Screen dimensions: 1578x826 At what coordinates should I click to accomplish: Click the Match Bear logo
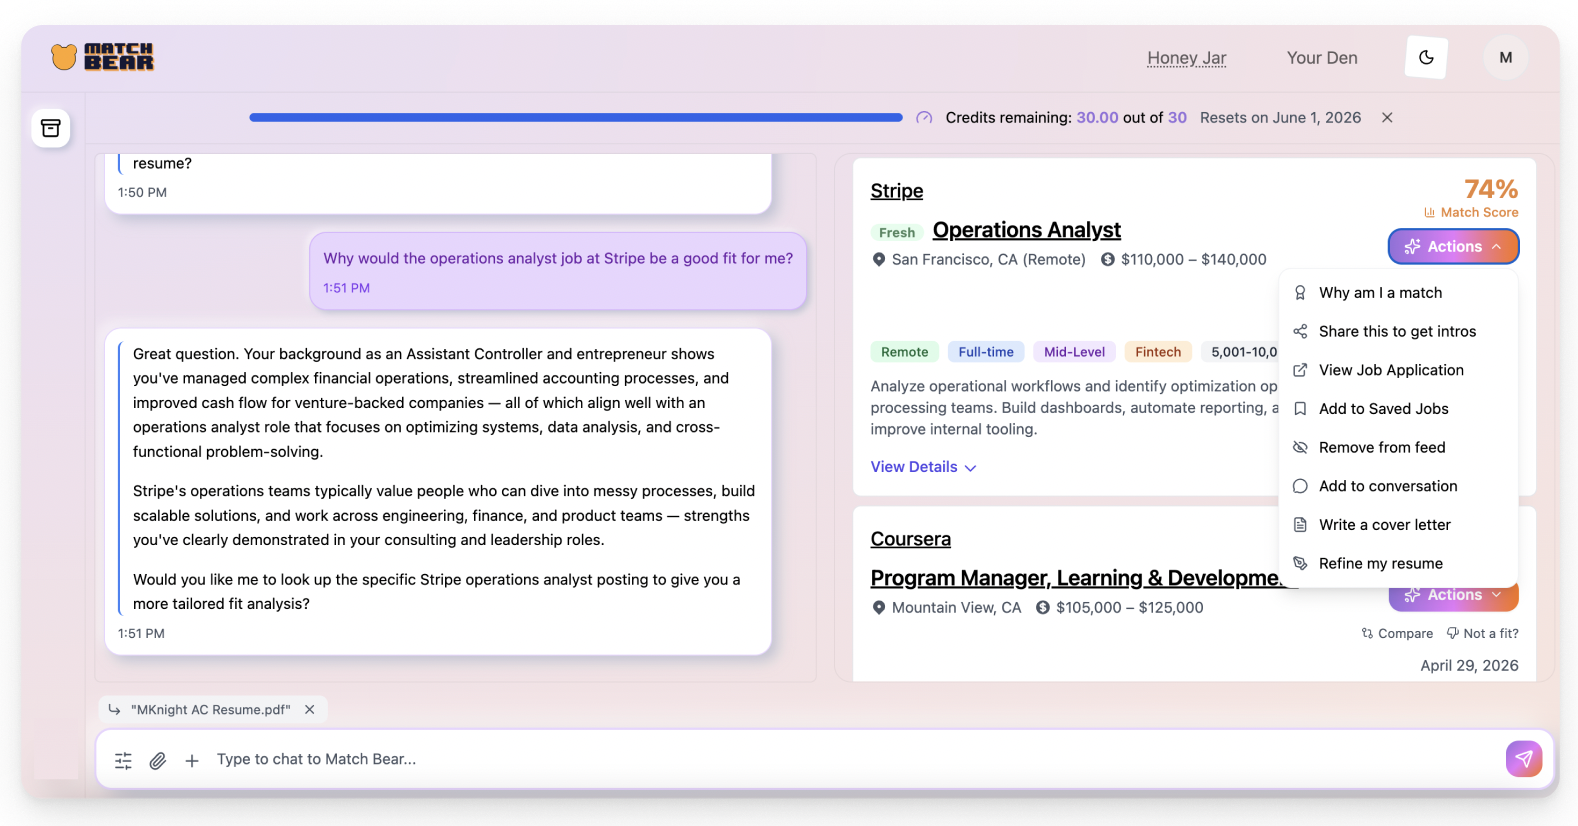coord(102,57)
